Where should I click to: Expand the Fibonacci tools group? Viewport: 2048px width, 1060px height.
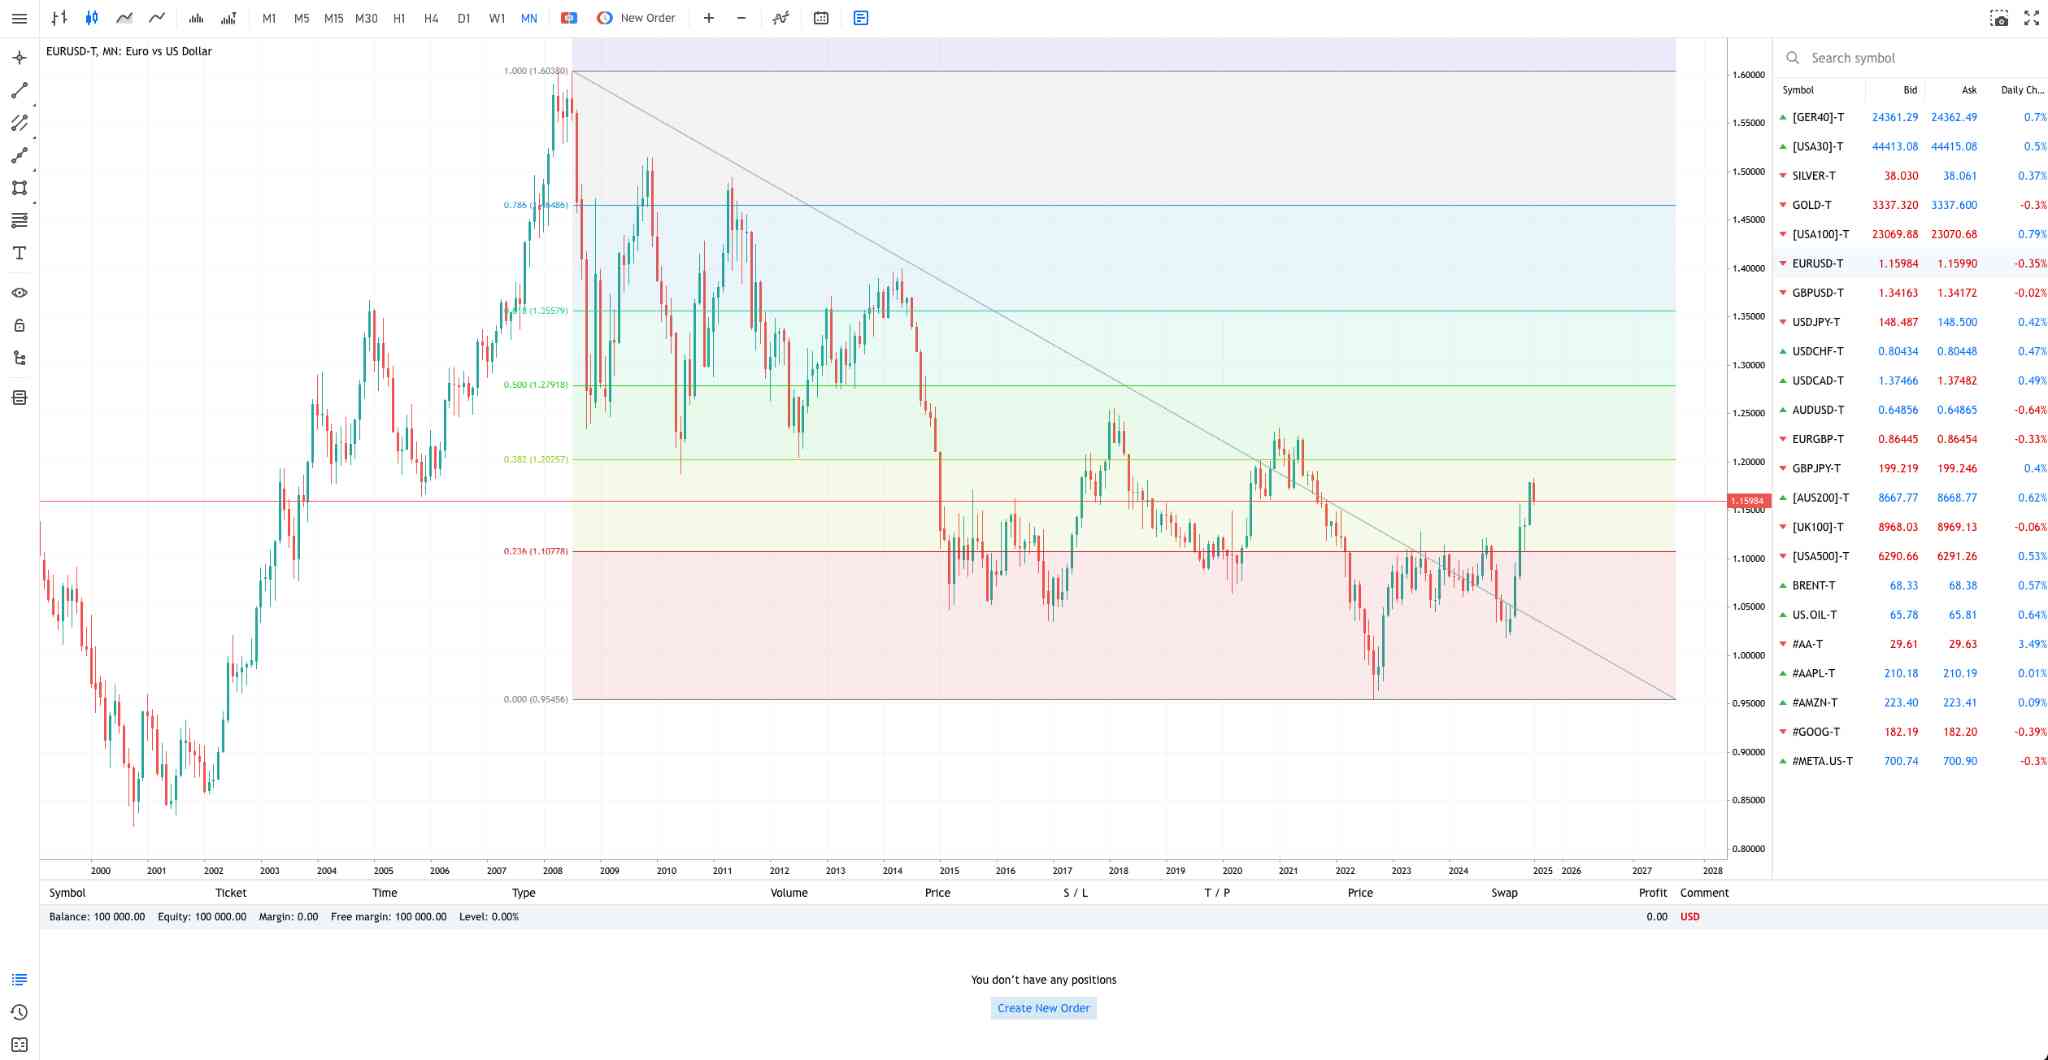tap(19, 220)
